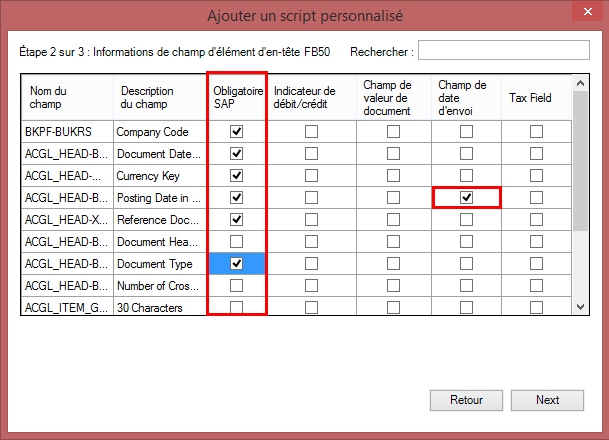609x440 pixels.
Task: Check Tax Field for Posting Date row
Action: pyautogui.click(x=536, y=198)
